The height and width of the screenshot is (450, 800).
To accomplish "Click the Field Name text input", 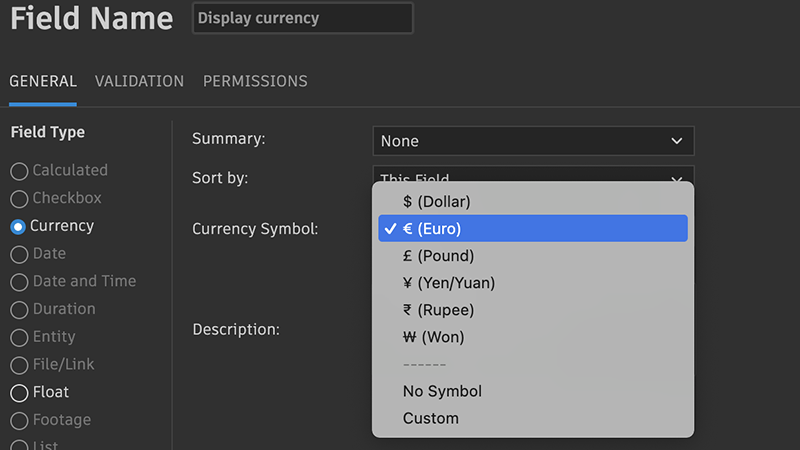I will coord(302,18).
